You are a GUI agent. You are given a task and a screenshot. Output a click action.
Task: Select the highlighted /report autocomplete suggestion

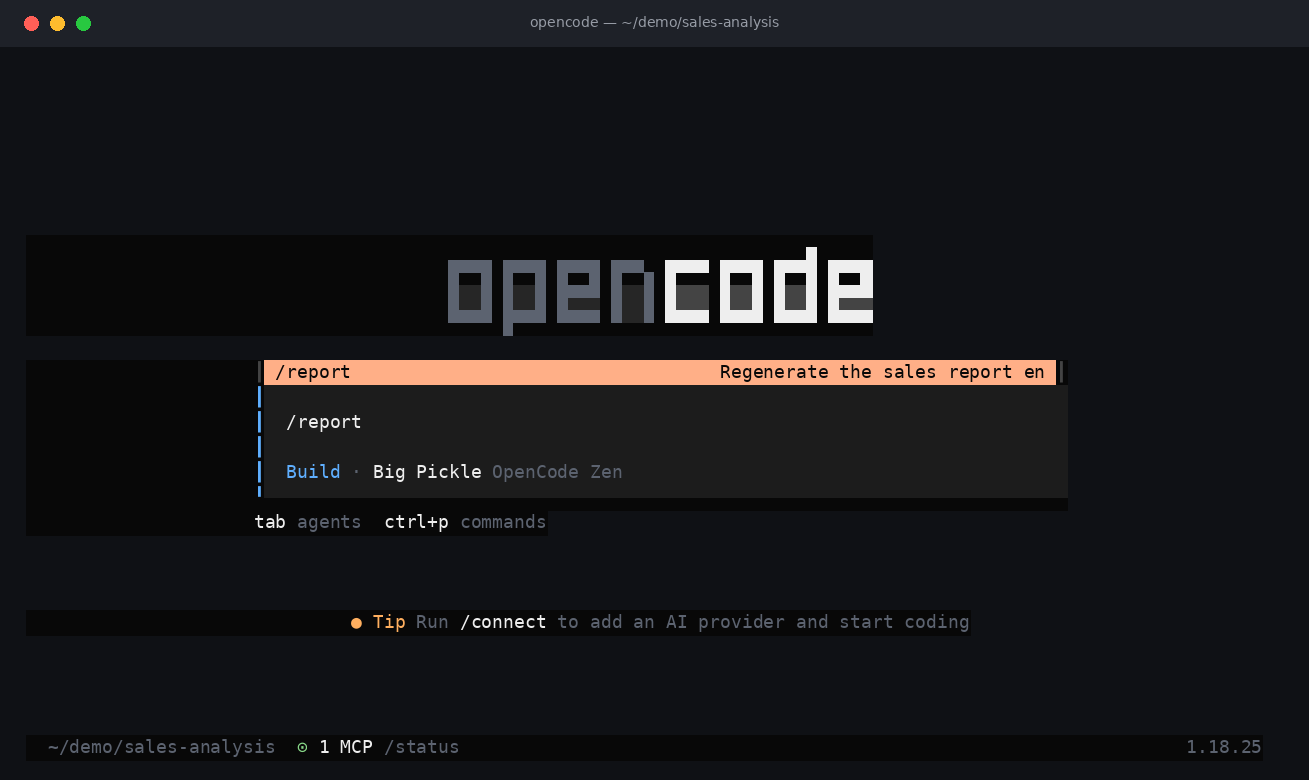click(659, 372)
